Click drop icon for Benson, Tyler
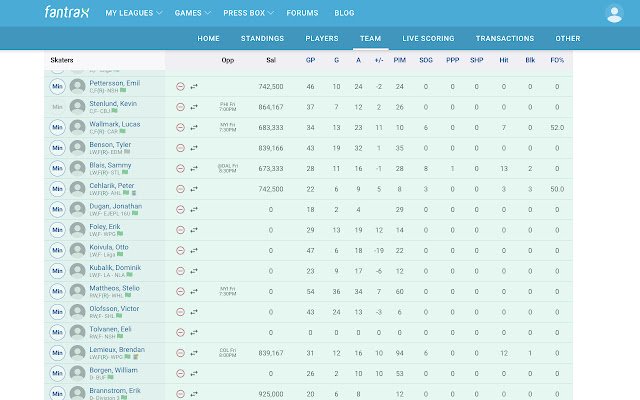The height and width of the screenshot is (400, 640). [180, 148]
